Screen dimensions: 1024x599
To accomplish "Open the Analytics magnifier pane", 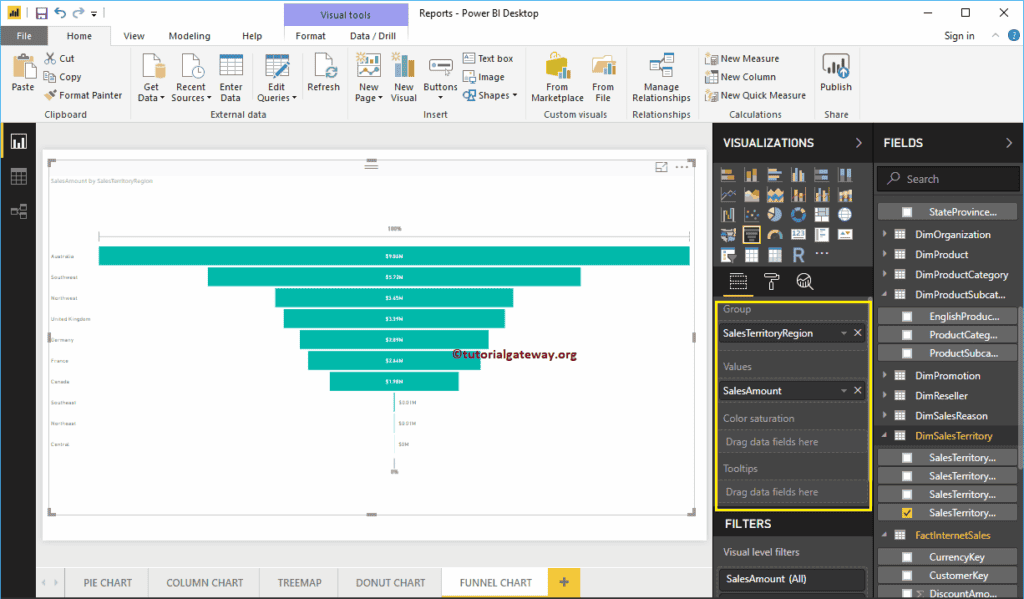I will (x=805, y=282).
